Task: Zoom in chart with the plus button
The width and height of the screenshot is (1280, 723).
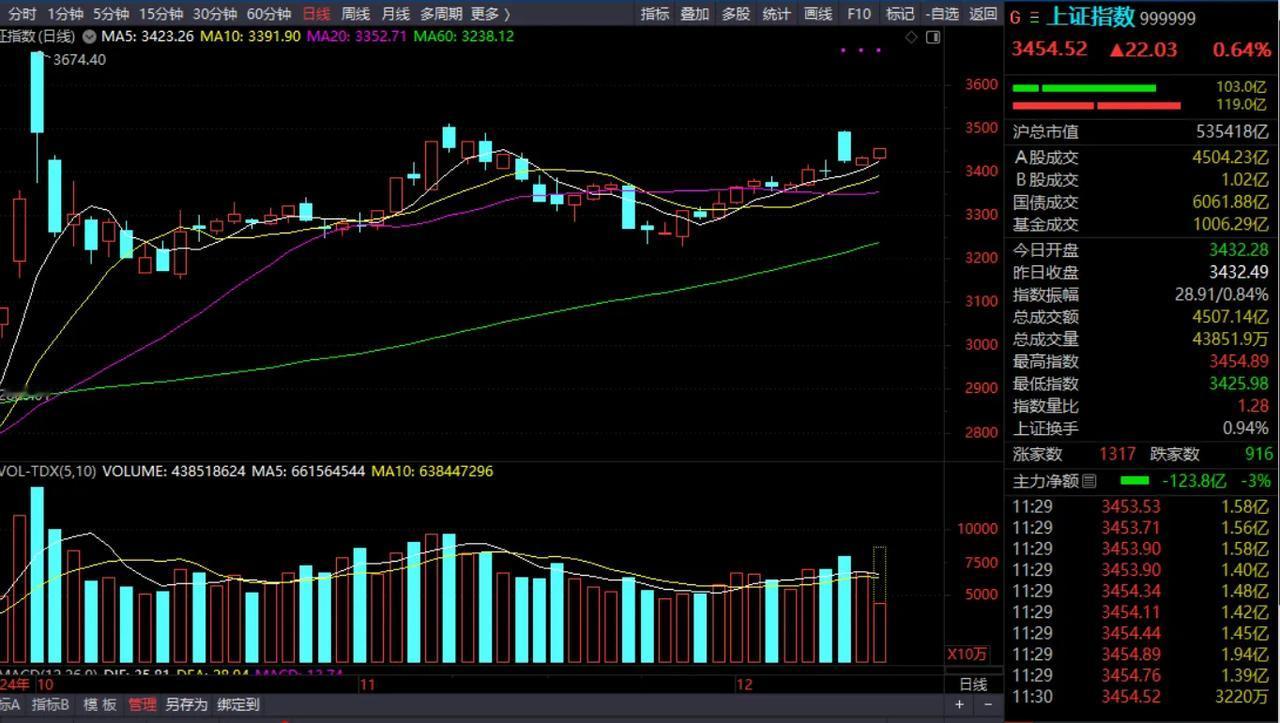Action: (x=960, y=705)
